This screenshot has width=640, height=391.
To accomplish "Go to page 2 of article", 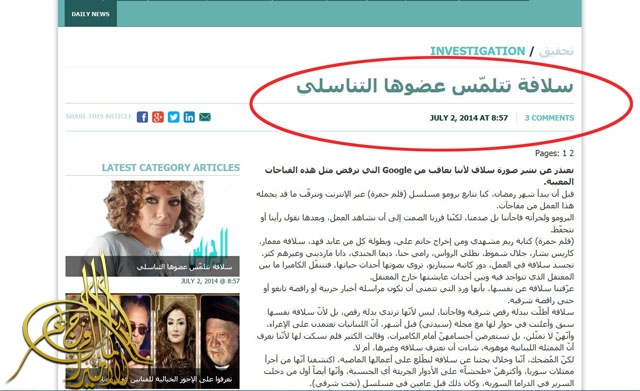I will tap(572, 153).
